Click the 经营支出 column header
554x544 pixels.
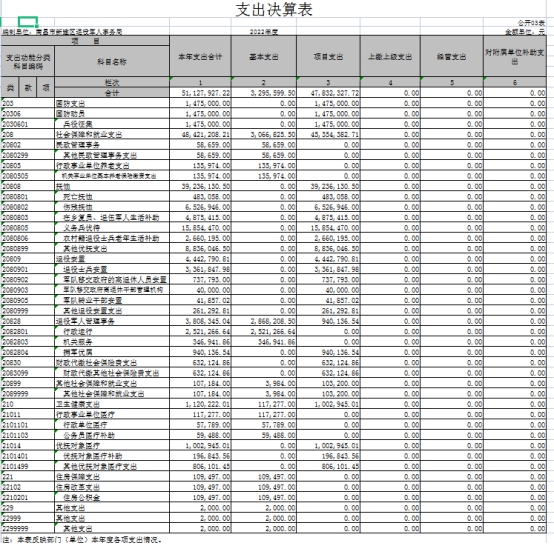[452, 57]
